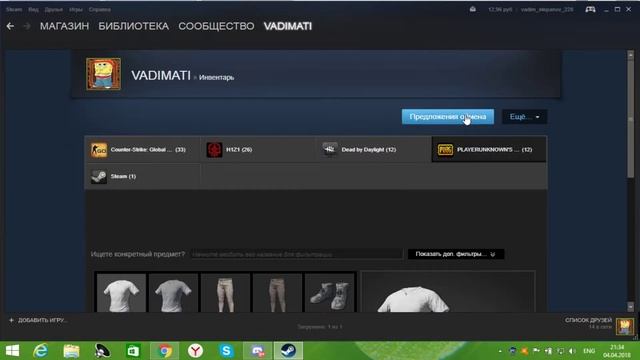Click the vertical scrollbar thumb

coord(631,118)
